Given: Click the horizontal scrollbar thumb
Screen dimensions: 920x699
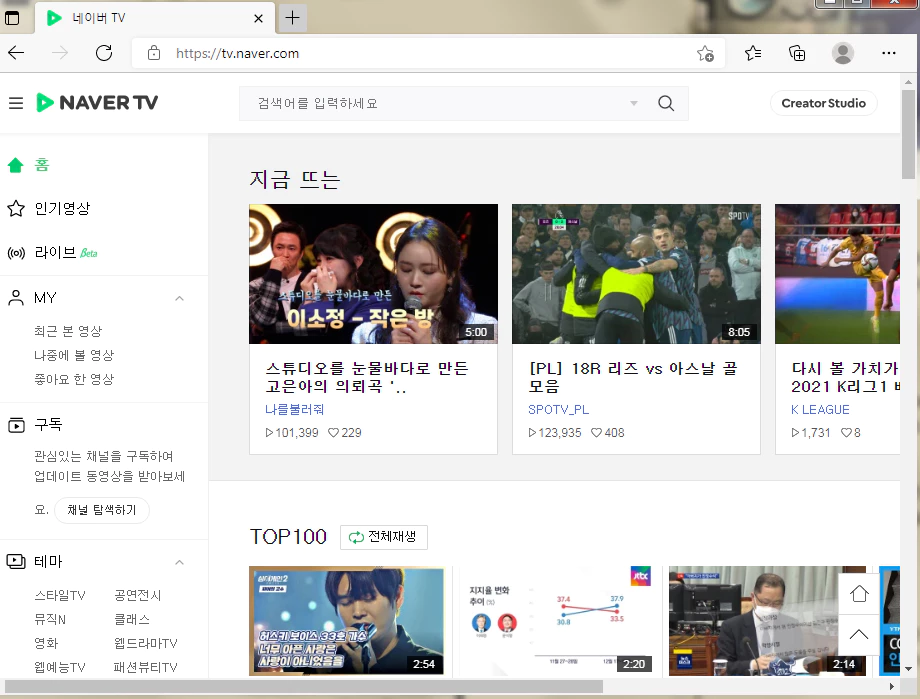Looking at the screenshot, I should [x=303, y=686].
